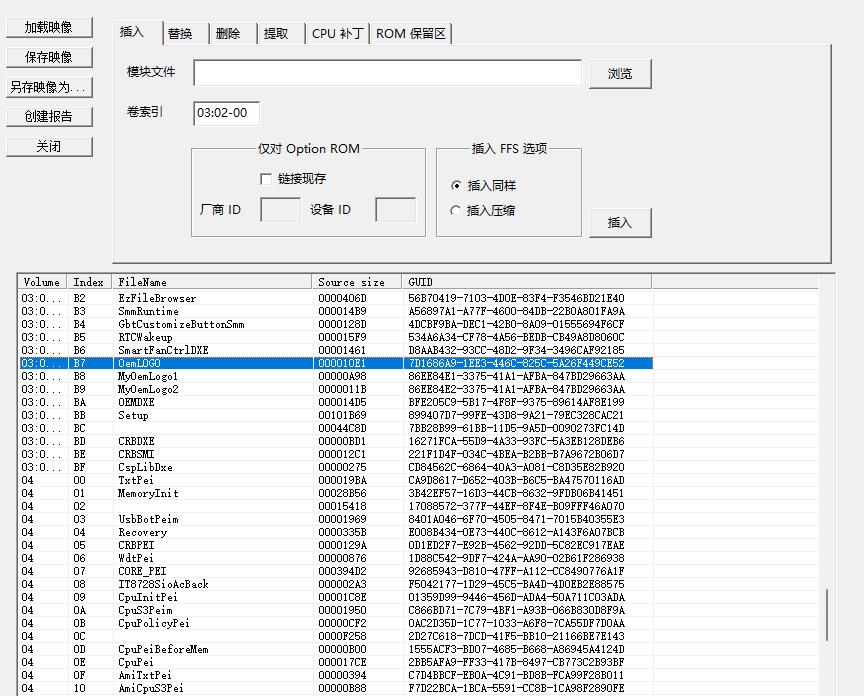Select the CpuInitPei module row
This screenshot has height=696, width=864.
(336, 597)
